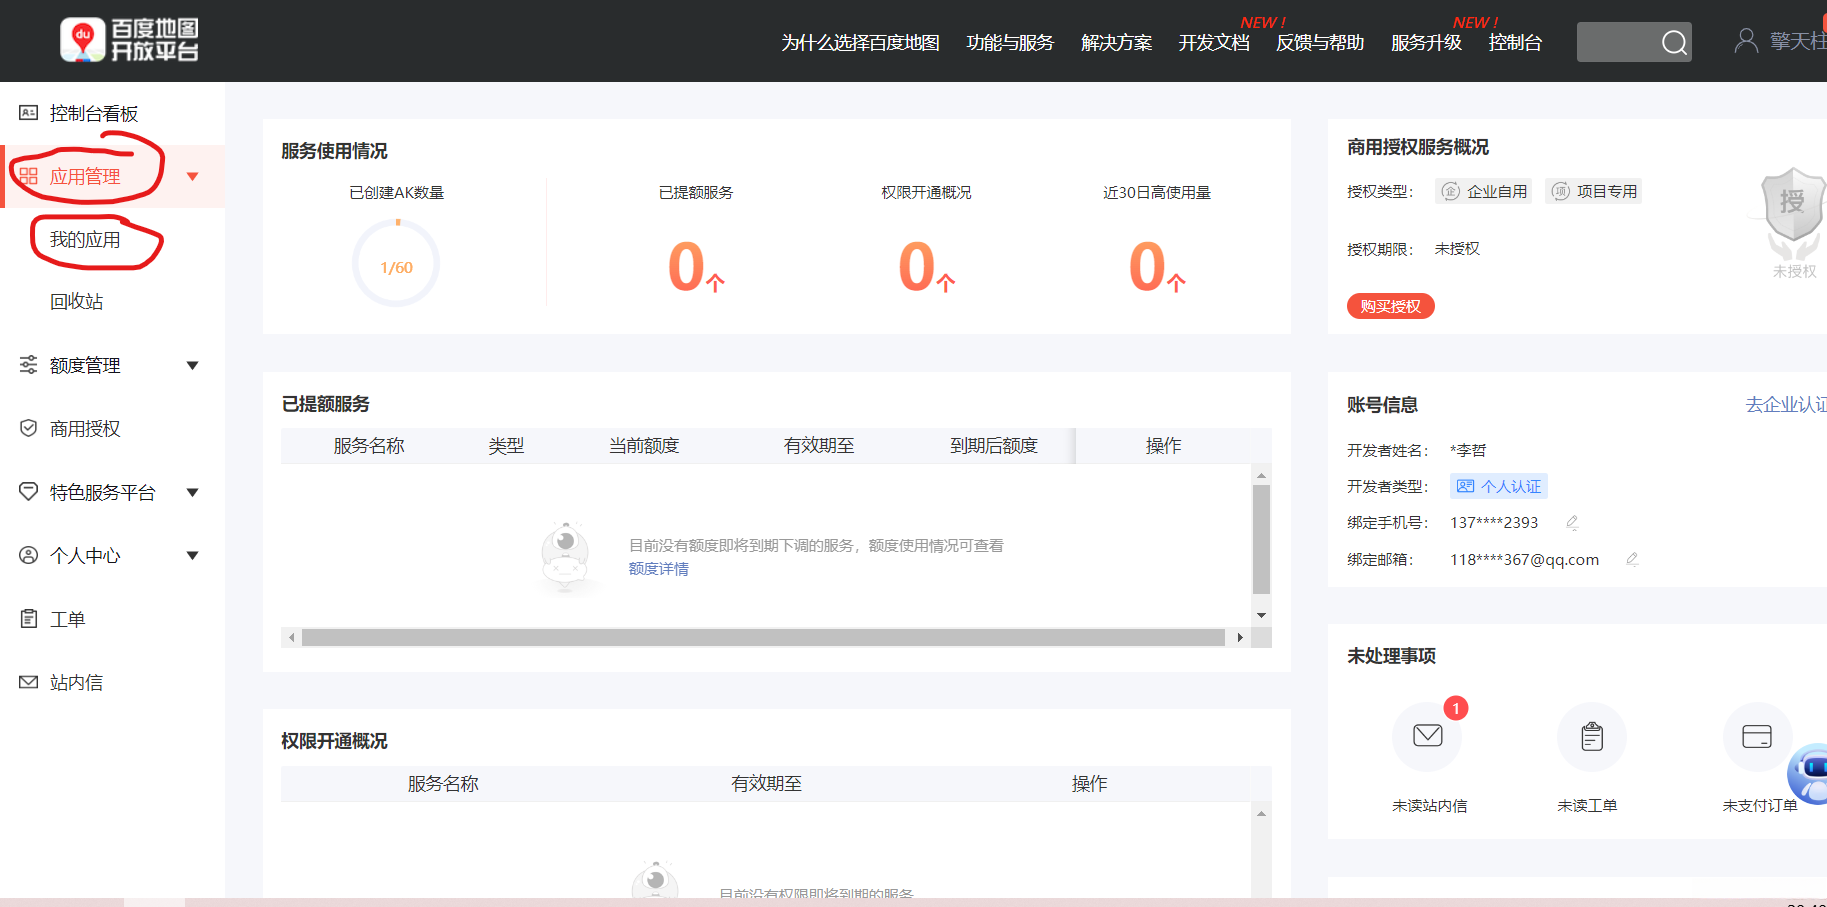Click the header search input field

pos(1617,42)
